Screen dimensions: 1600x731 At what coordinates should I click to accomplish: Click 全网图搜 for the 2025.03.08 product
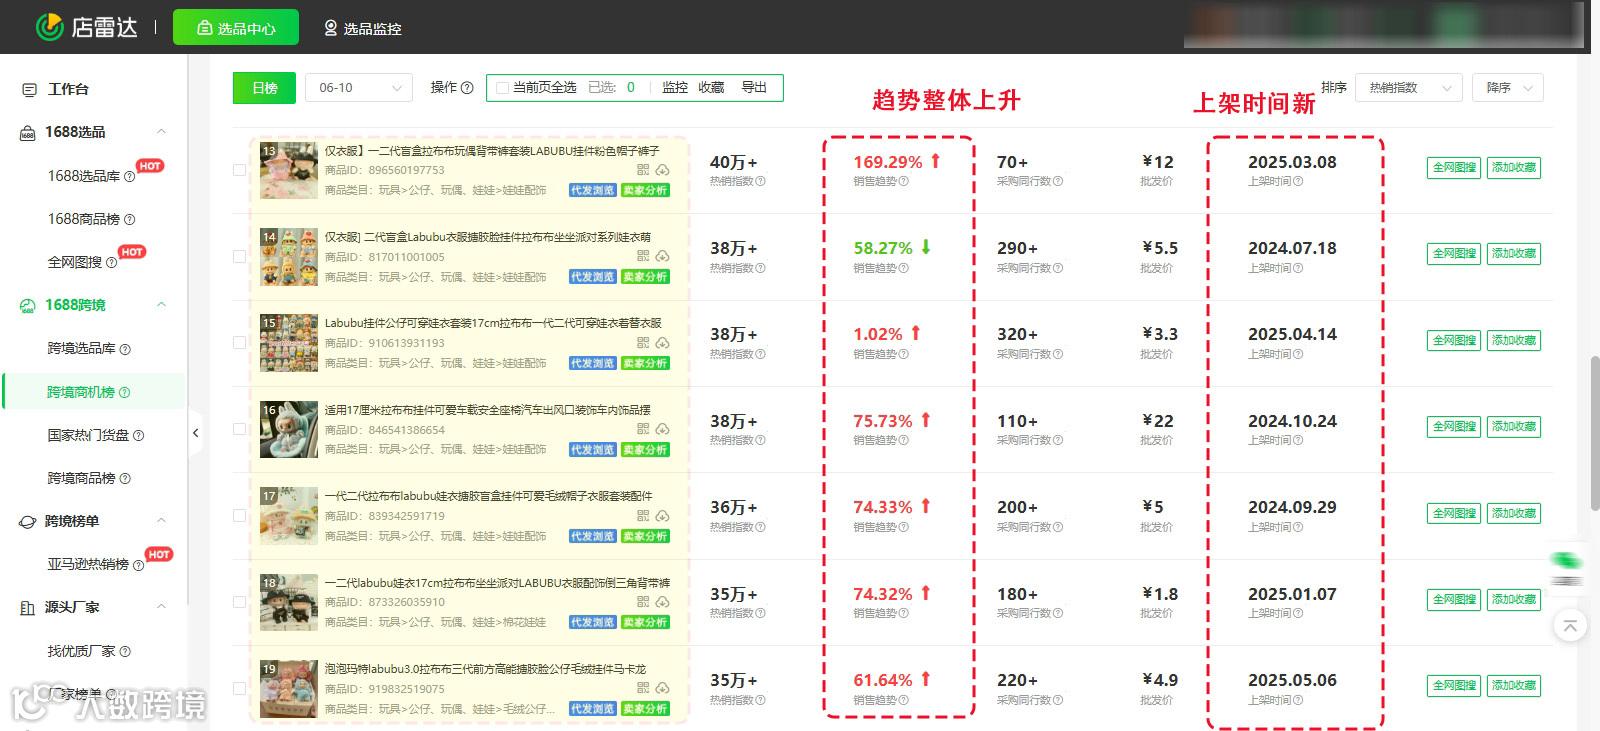point(1454,168)
